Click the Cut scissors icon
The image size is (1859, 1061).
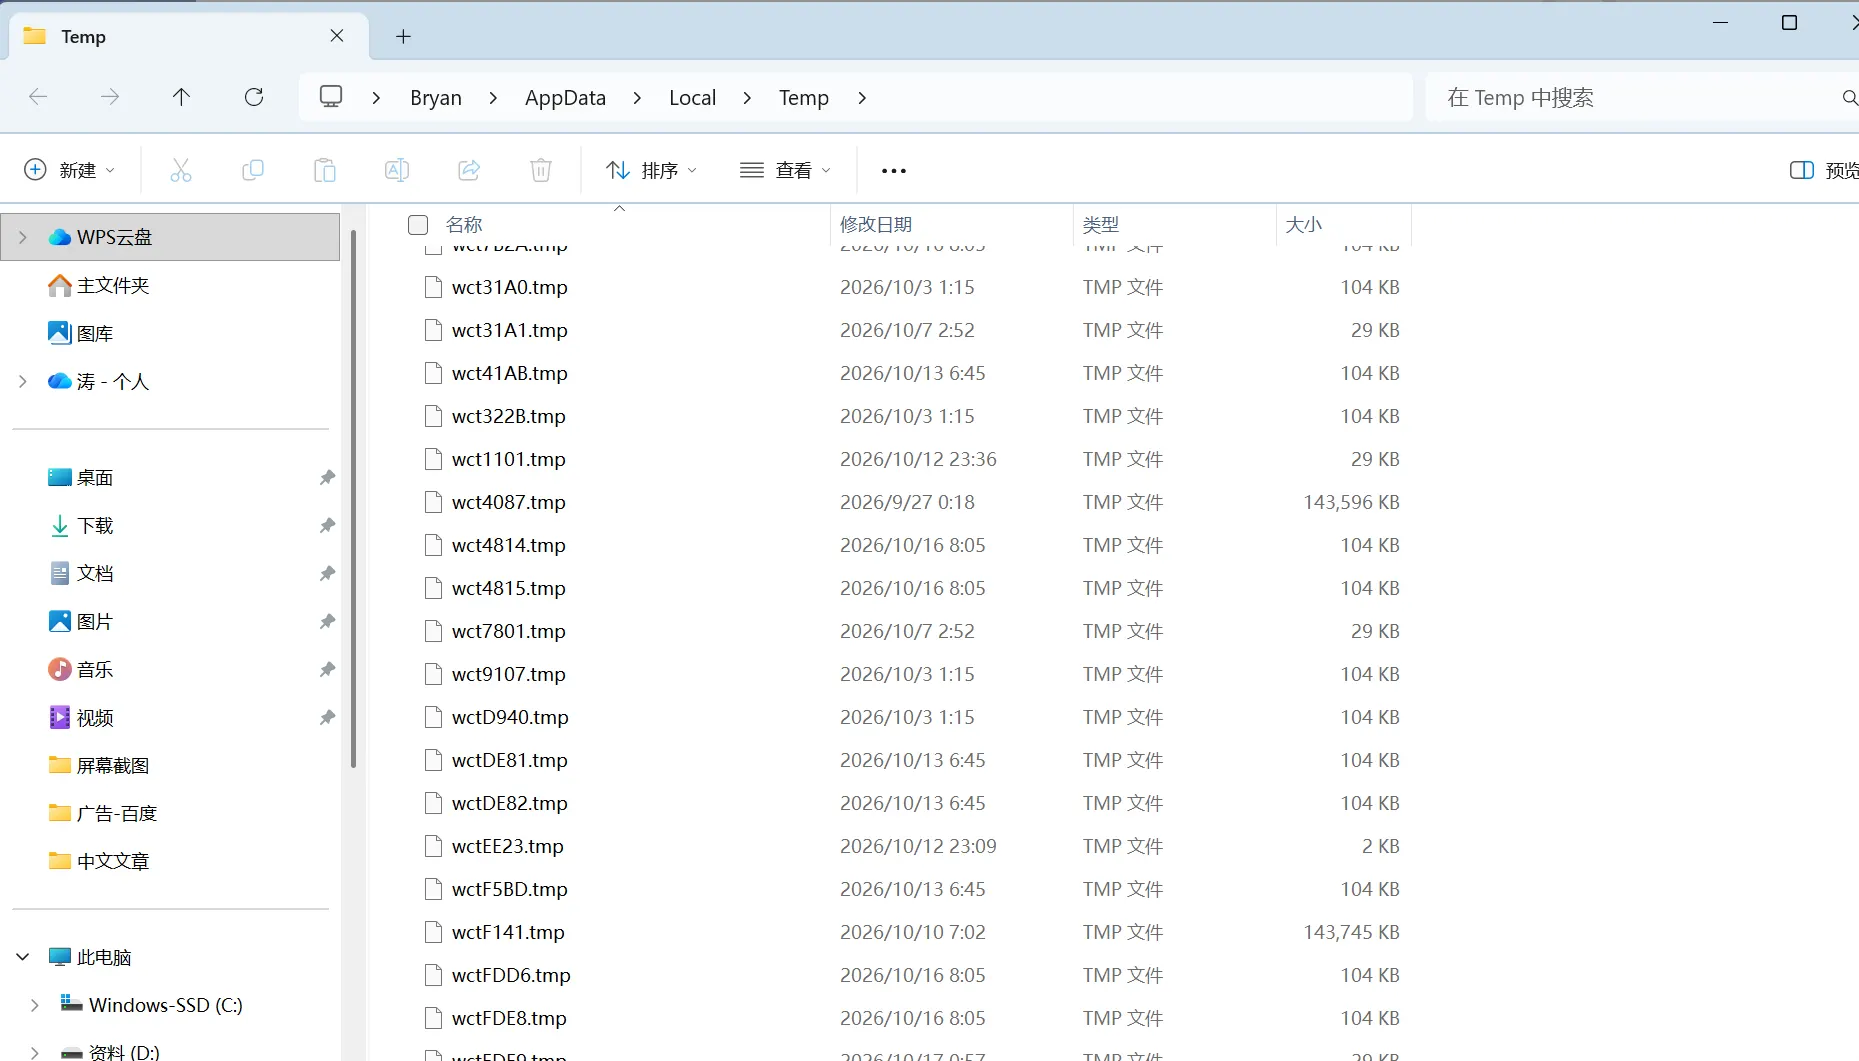(181, 170)
